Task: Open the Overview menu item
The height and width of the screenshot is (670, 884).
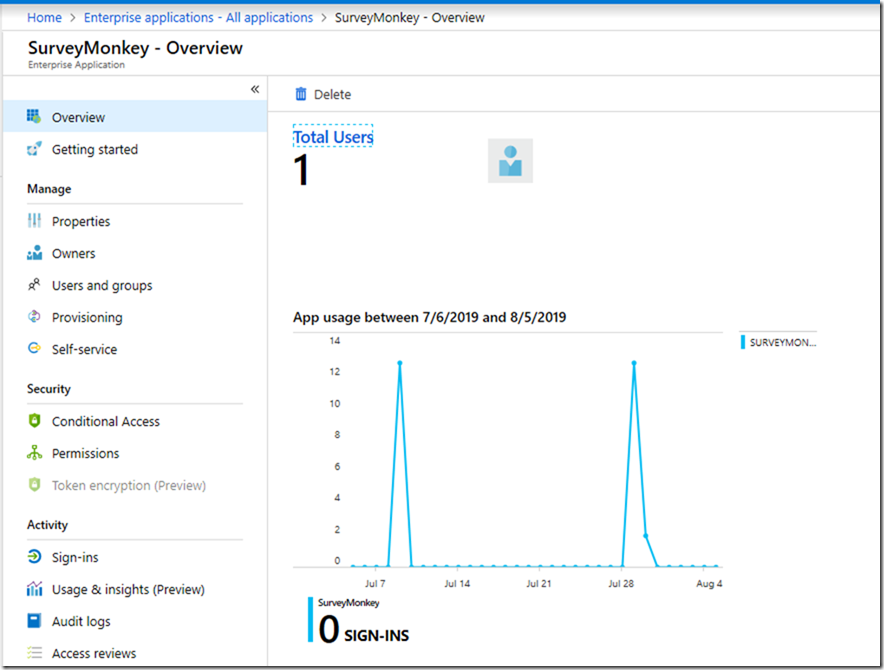Action: click(135, 117)
